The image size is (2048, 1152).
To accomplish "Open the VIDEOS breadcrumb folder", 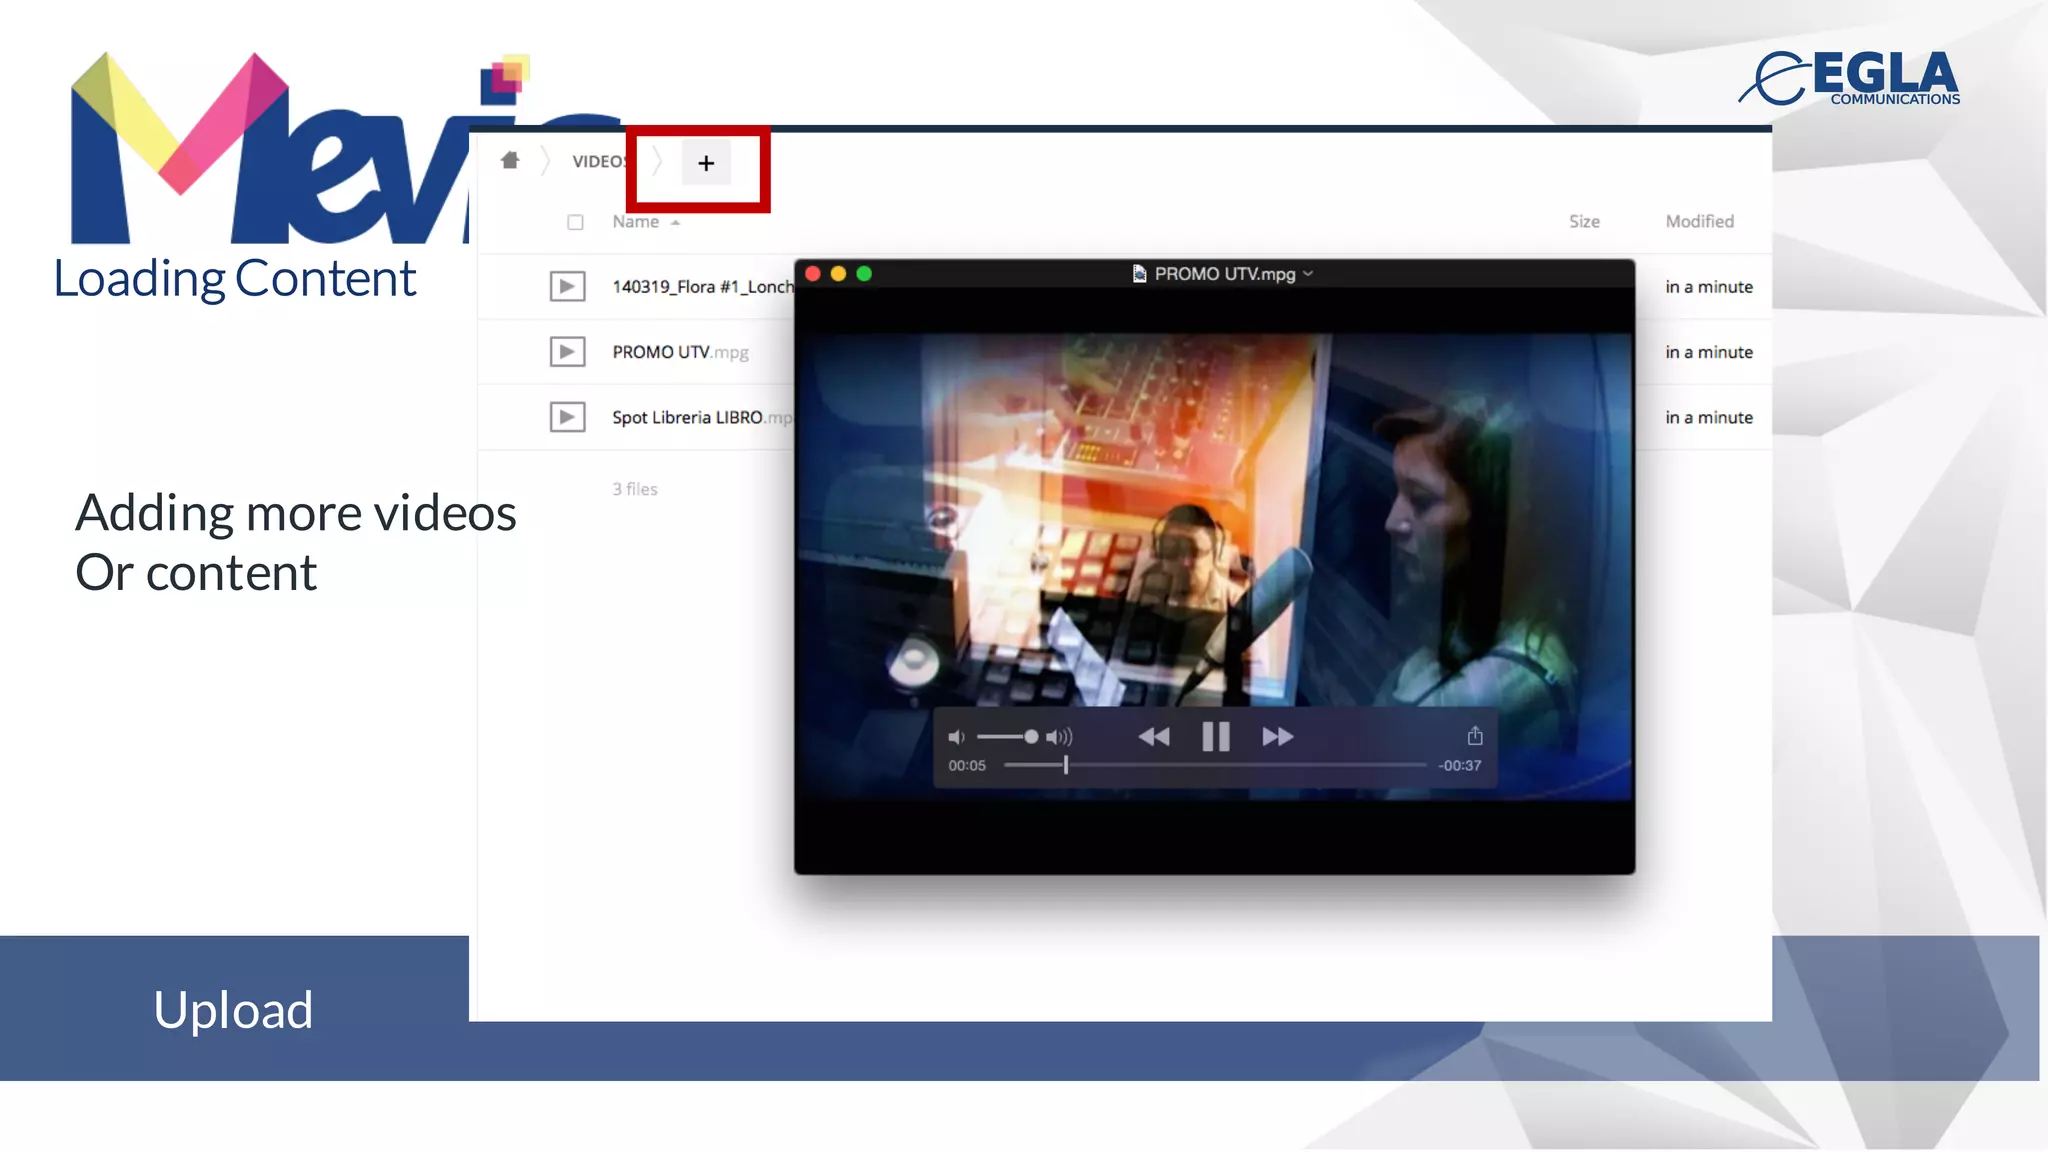I will pyautogui.click(x=597, y=161).
